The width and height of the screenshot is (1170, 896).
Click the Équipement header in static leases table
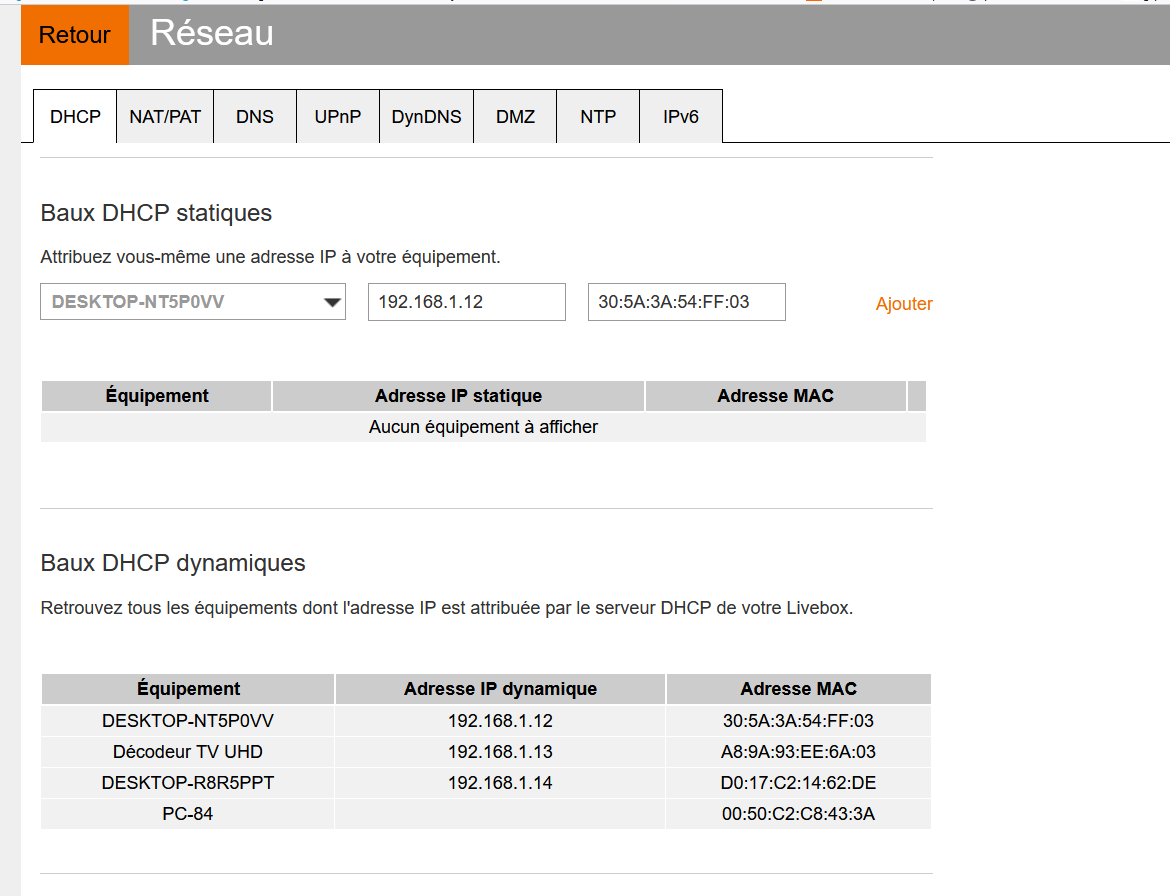coord(157,396)
